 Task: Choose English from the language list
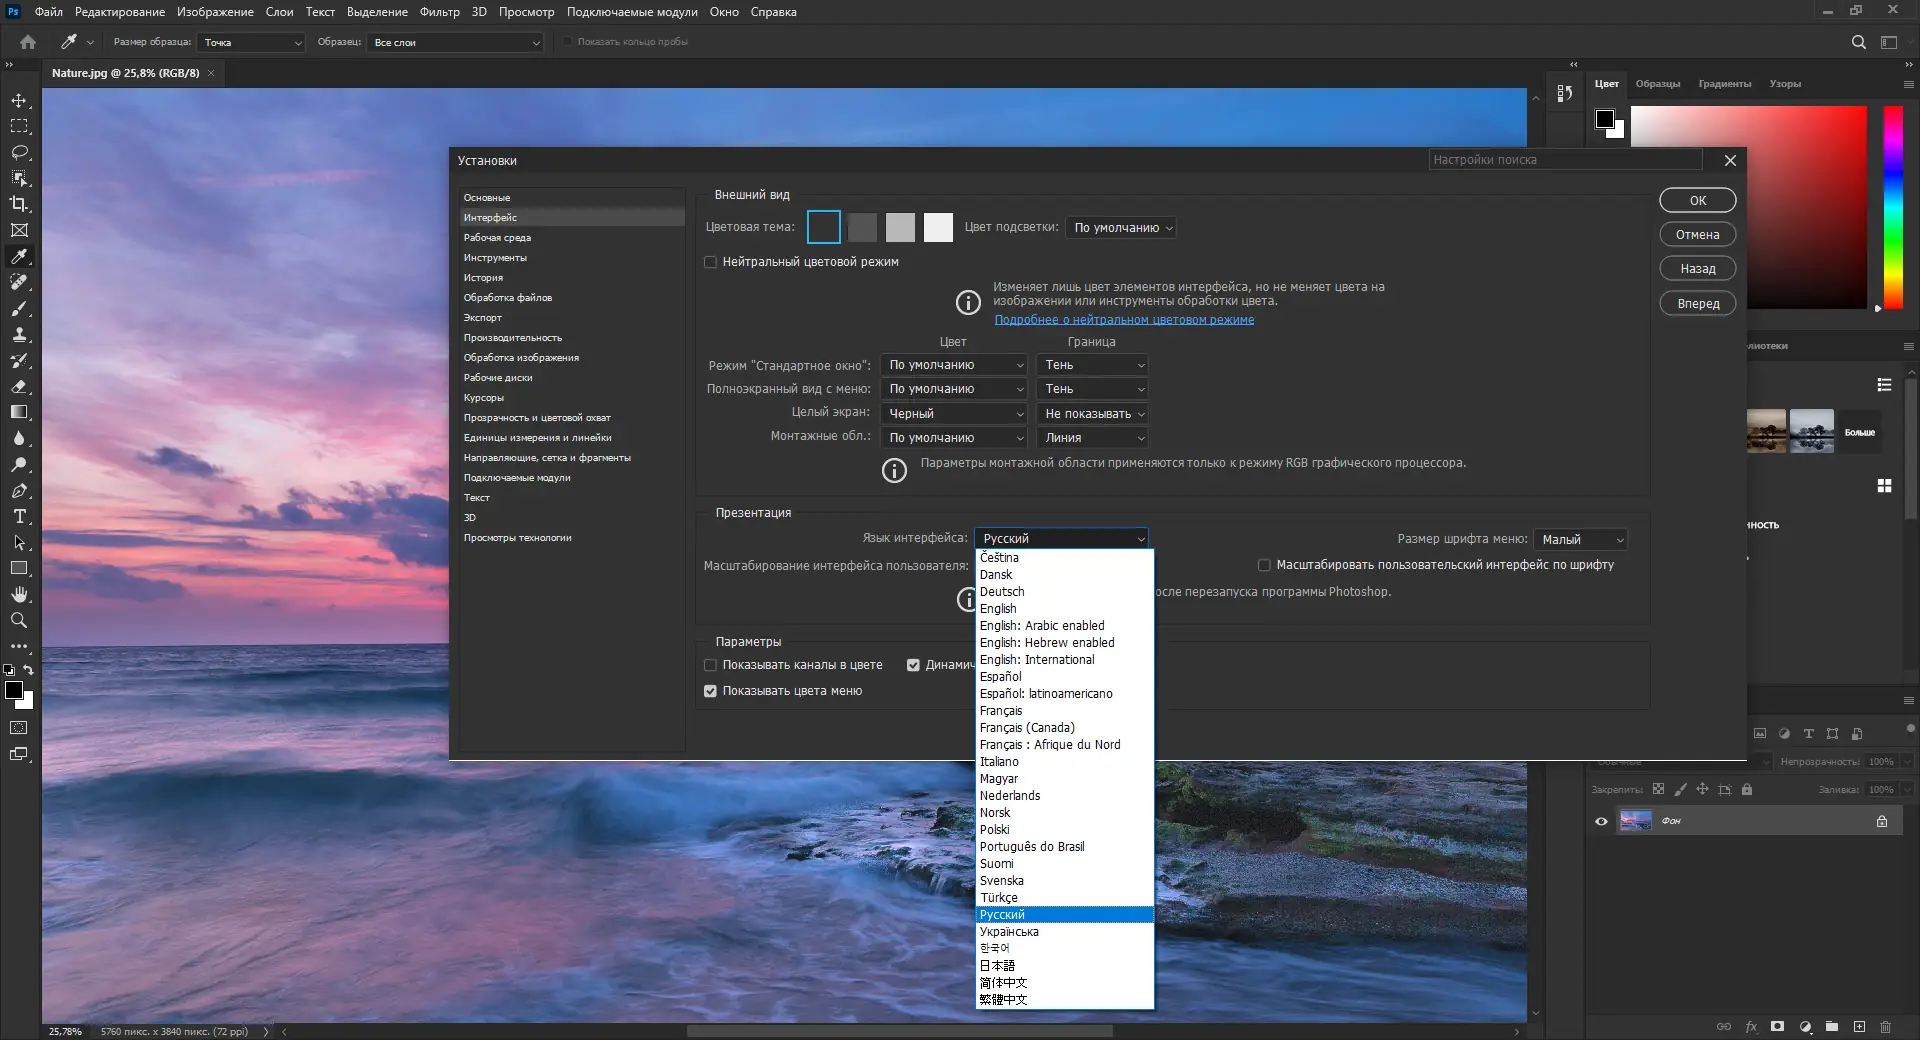(x=998, y=609)
